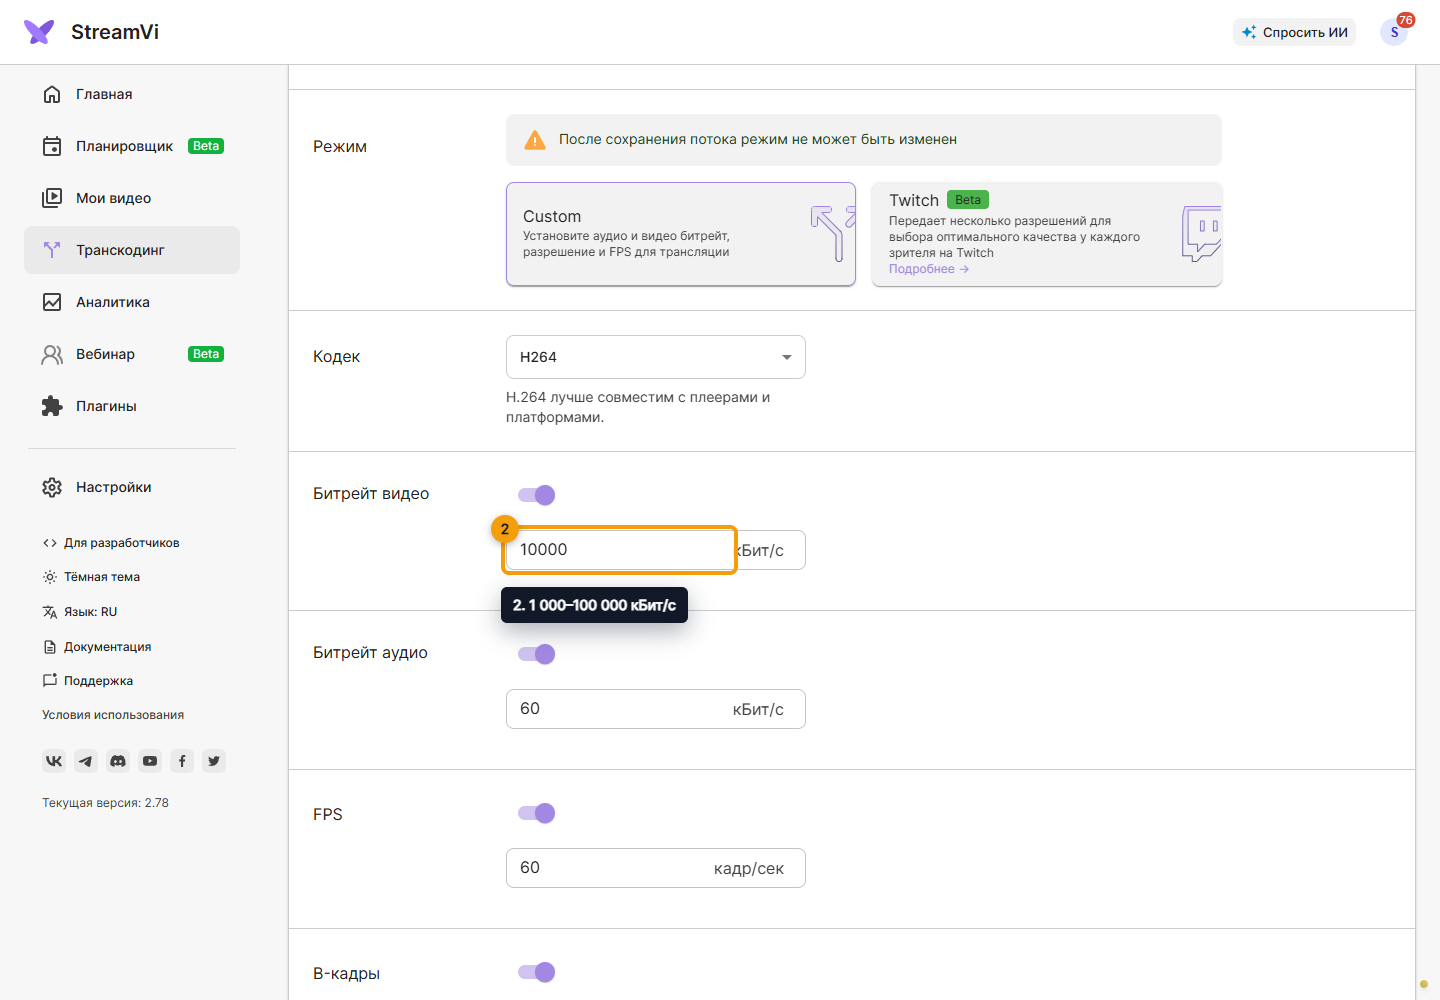1440x1000 pixels.
Task: Toggle the В-кадры switch
Action: click(x=536, y=972)
